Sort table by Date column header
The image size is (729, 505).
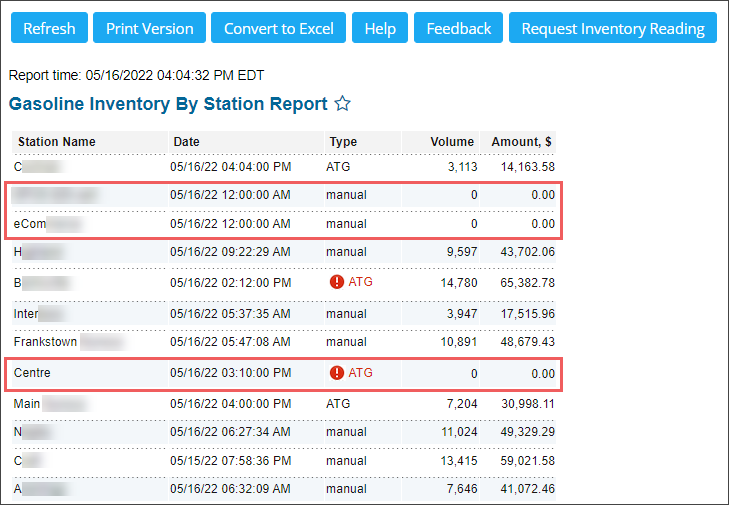tap(187, 142)
